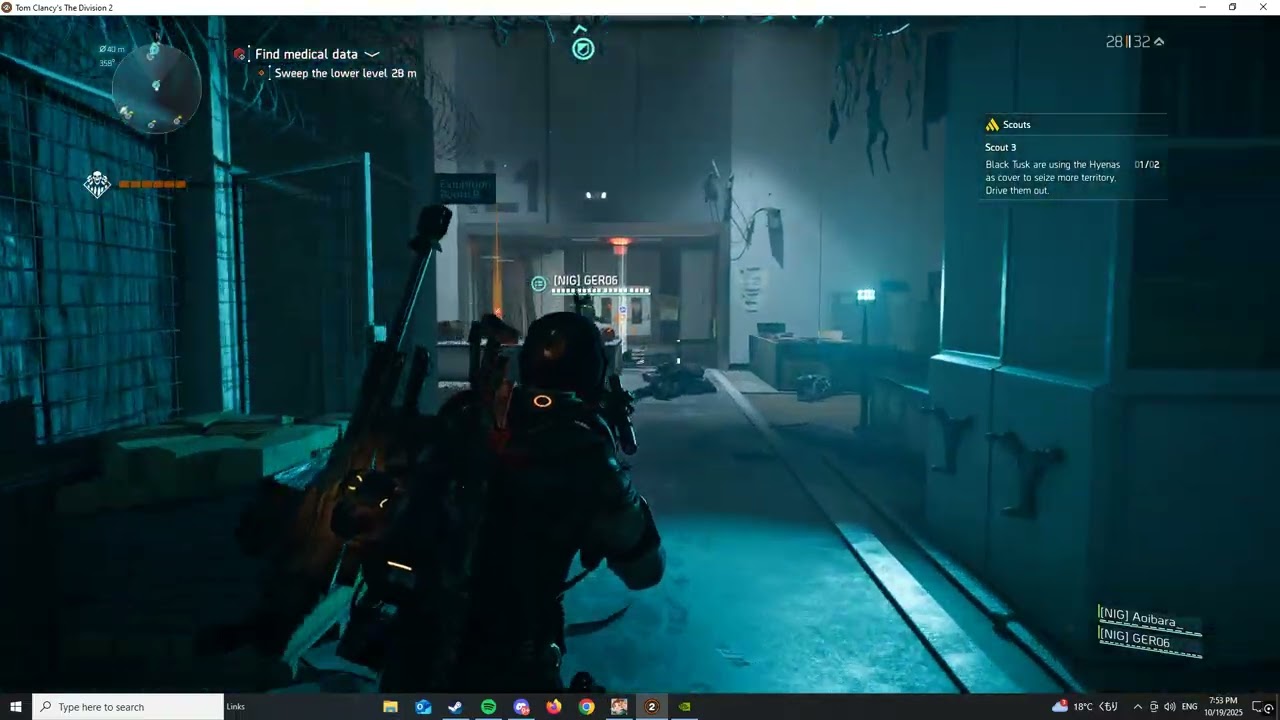
Task: Show hidden system tray icons
Action: point(1137,707)
